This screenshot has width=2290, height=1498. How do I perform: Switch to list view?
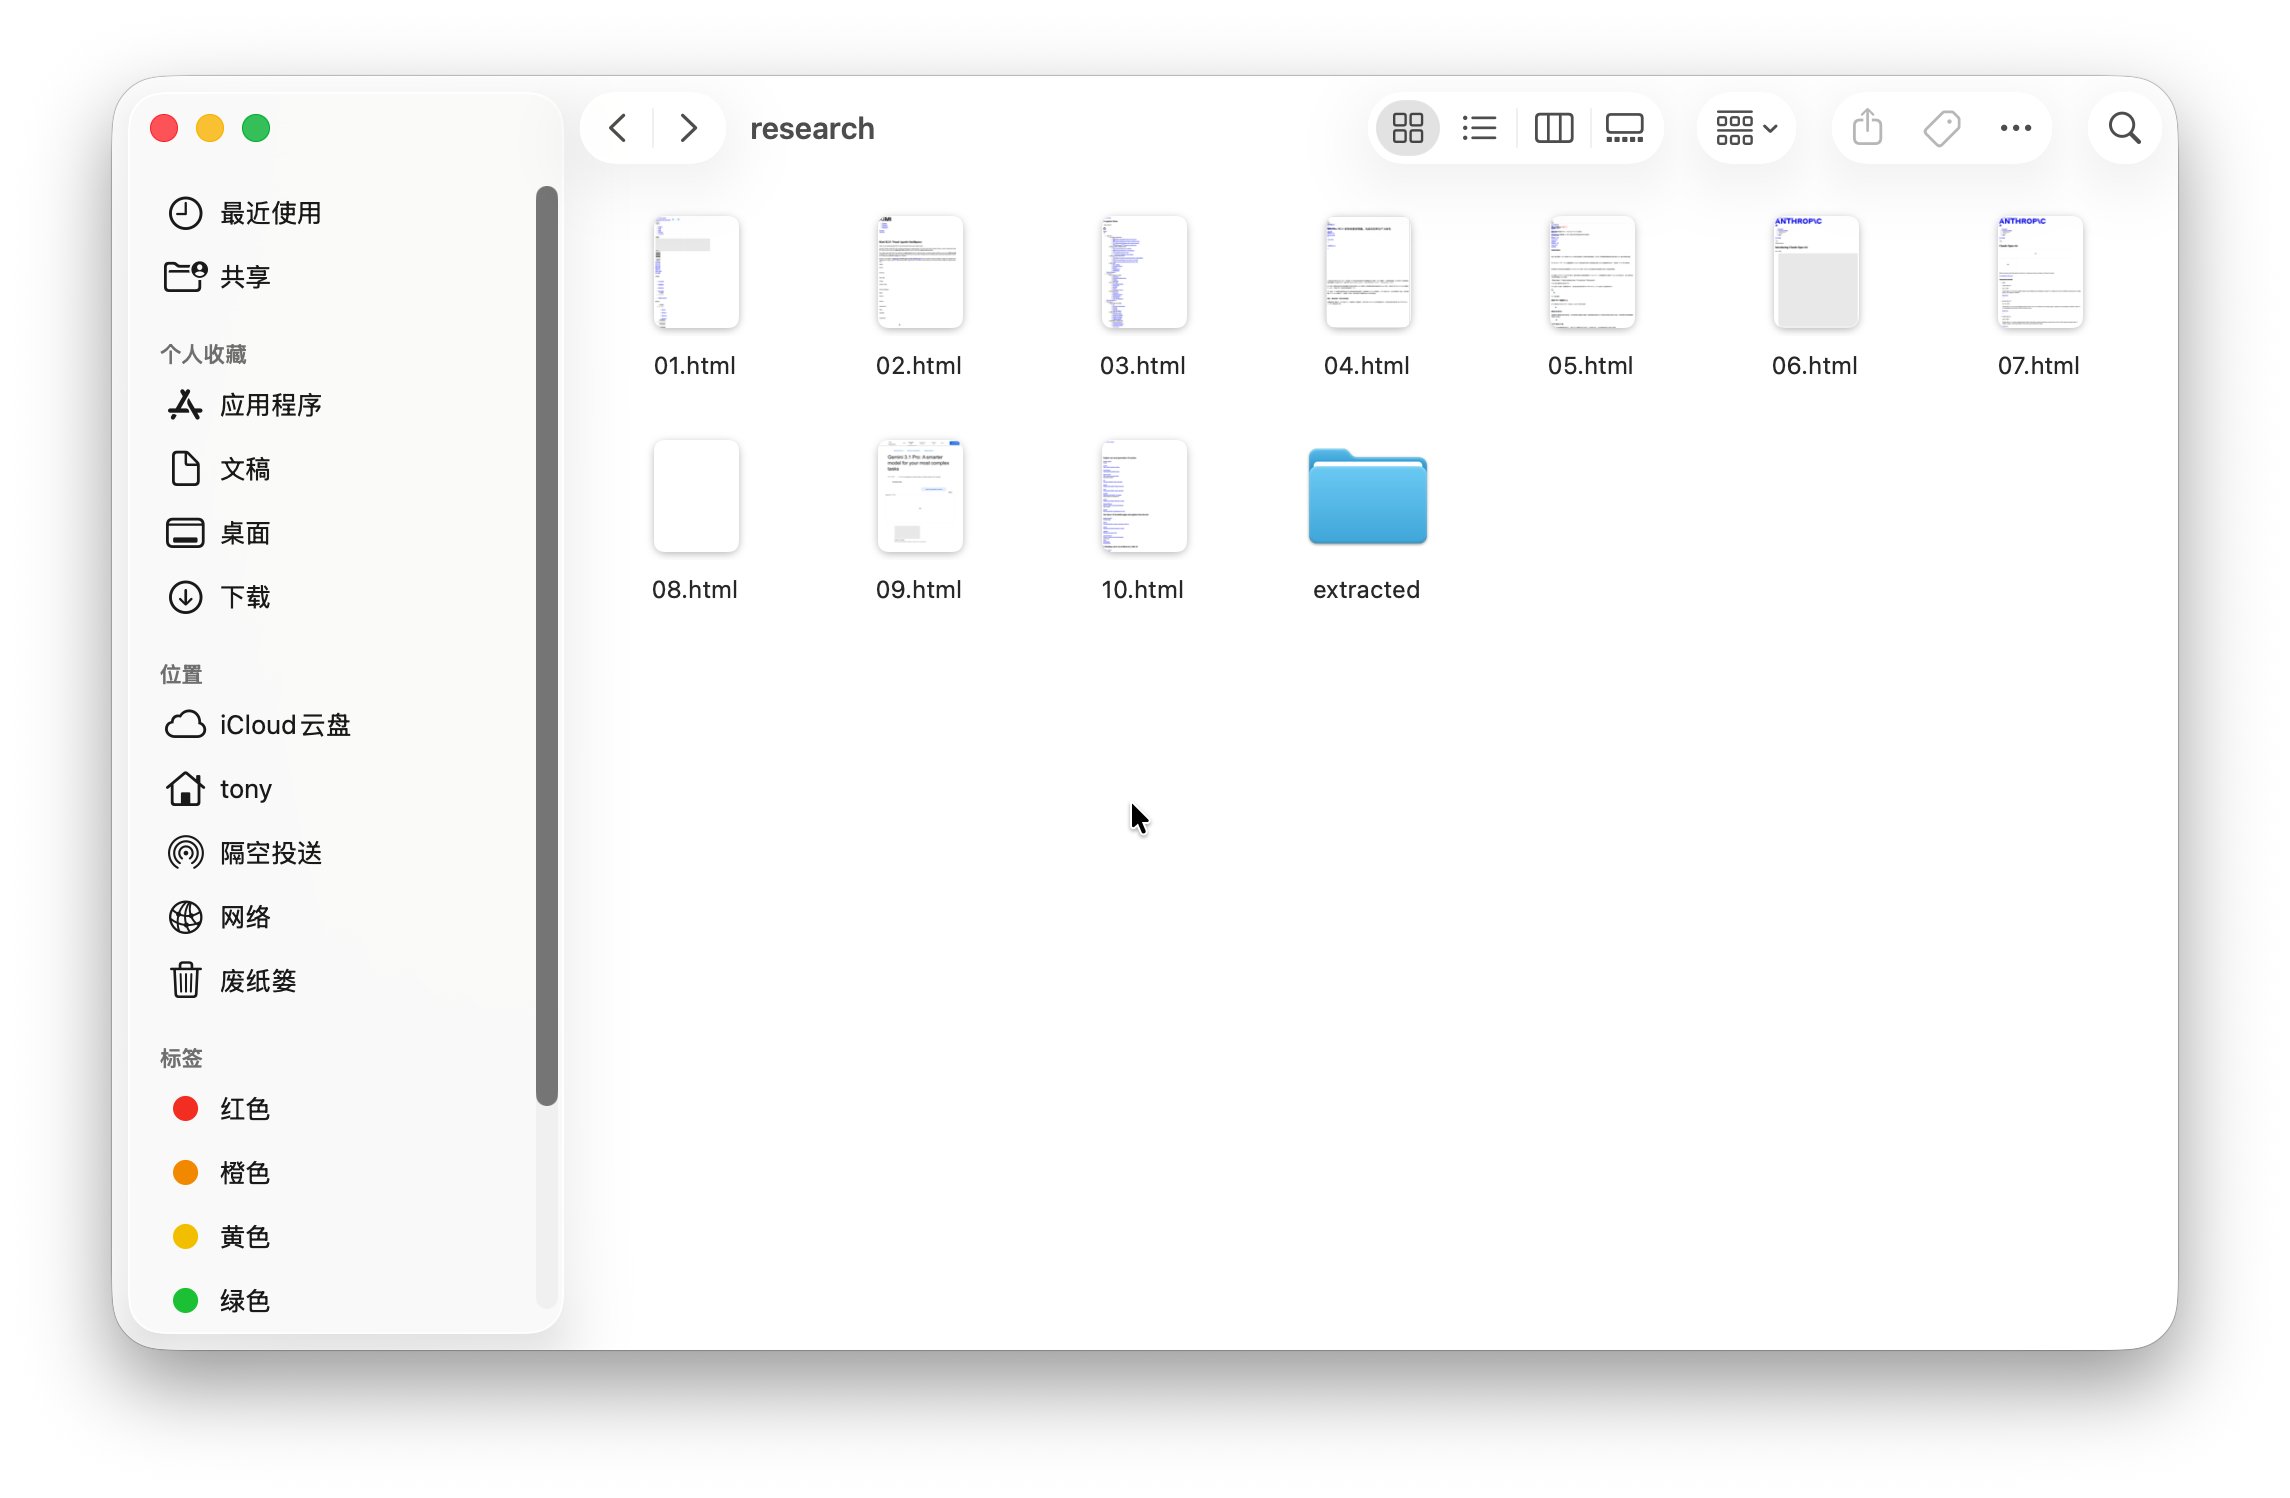pyautogui.click(x=1479, y=128)
